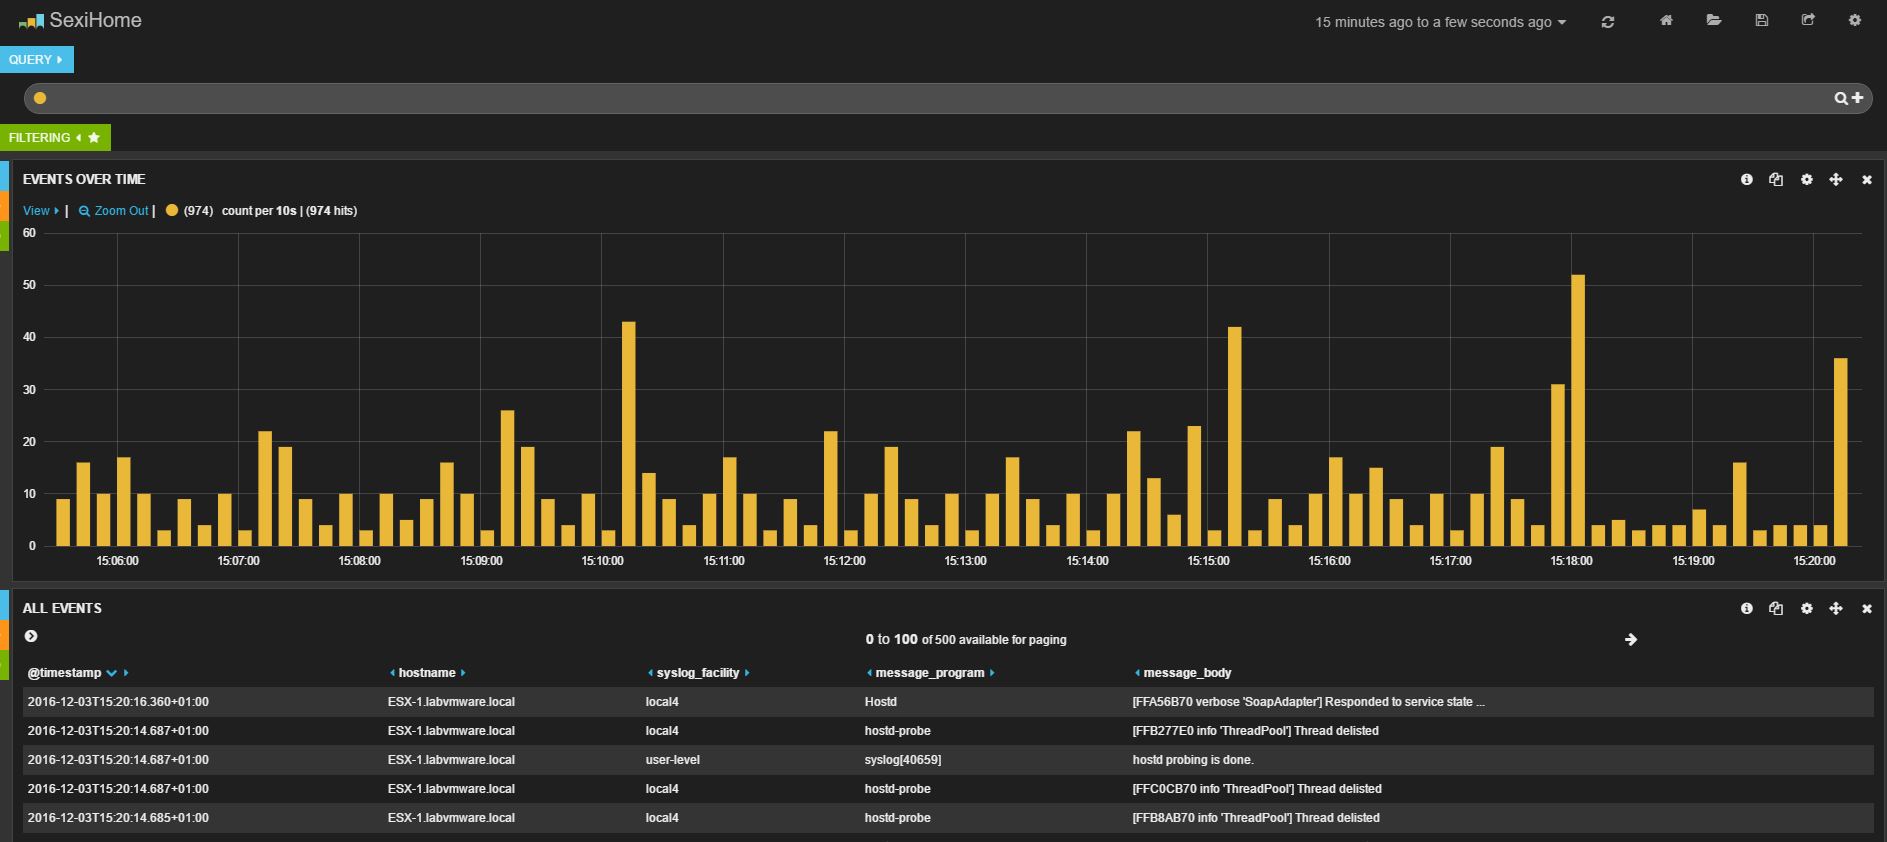Move hostname column left using its arrow
The width and height of the screenshot is (1887, 842).
click(x=392, y=673)
